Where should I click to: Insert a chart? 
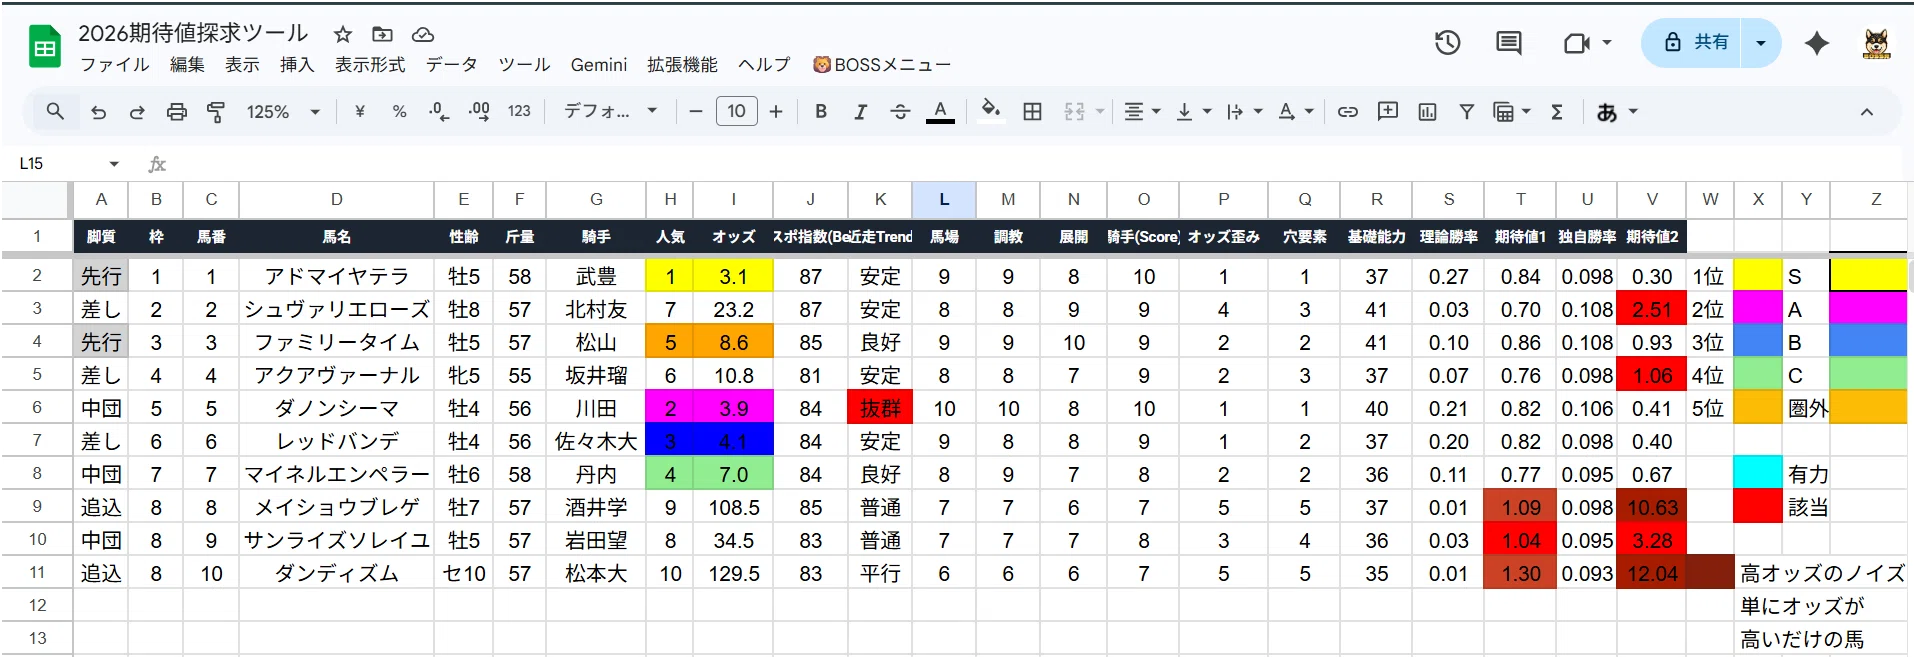pos(1427,112)
